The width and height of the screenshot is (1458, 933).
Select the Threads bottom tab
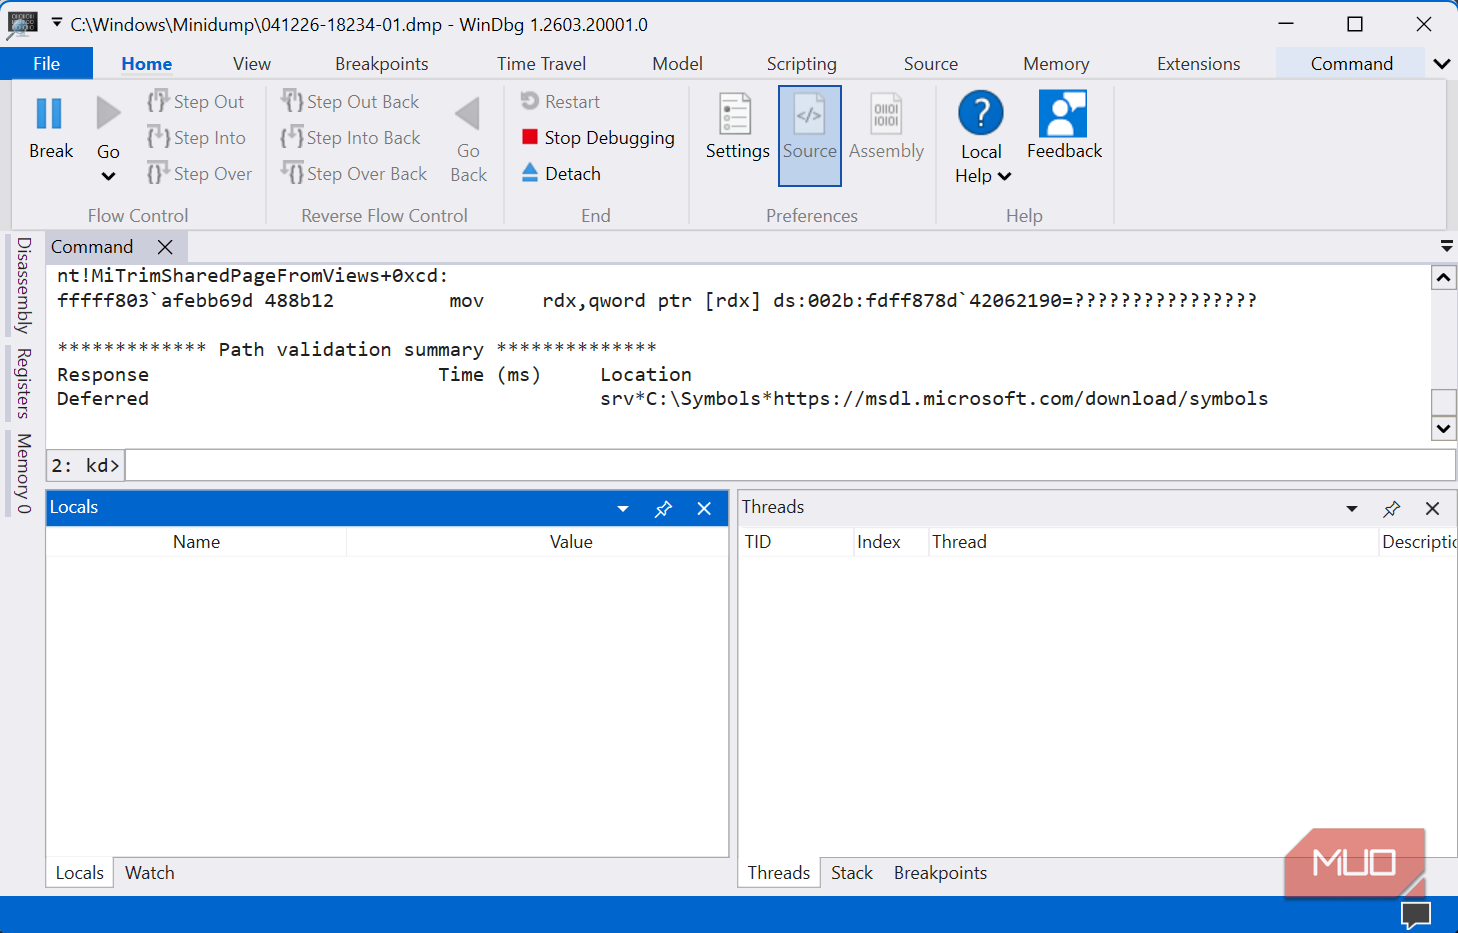(779, 873)
